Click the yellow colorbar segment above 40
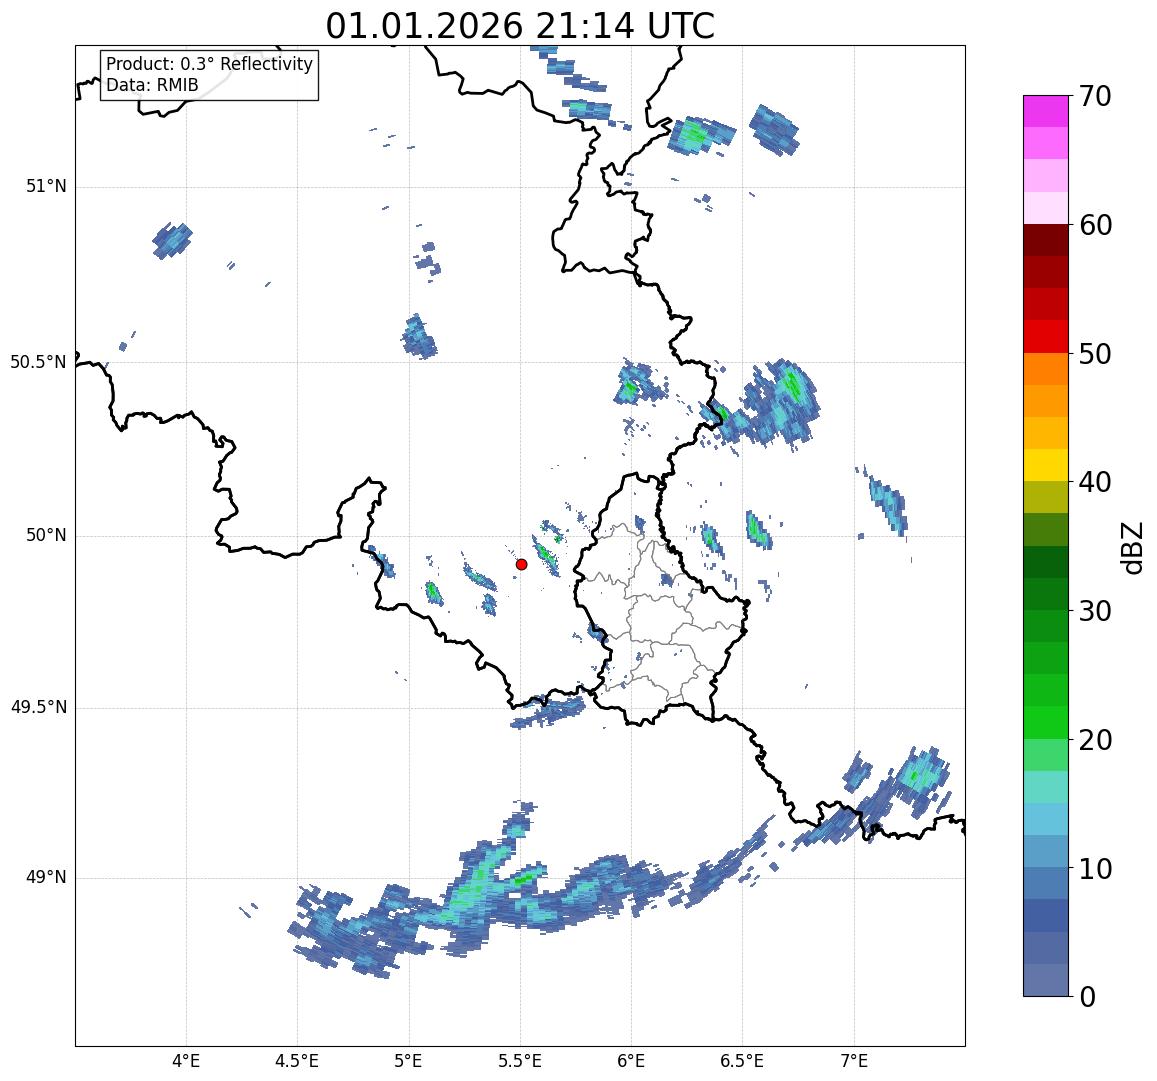Viewport: 1157px width, 1081px height. [x=1046, y=466]
